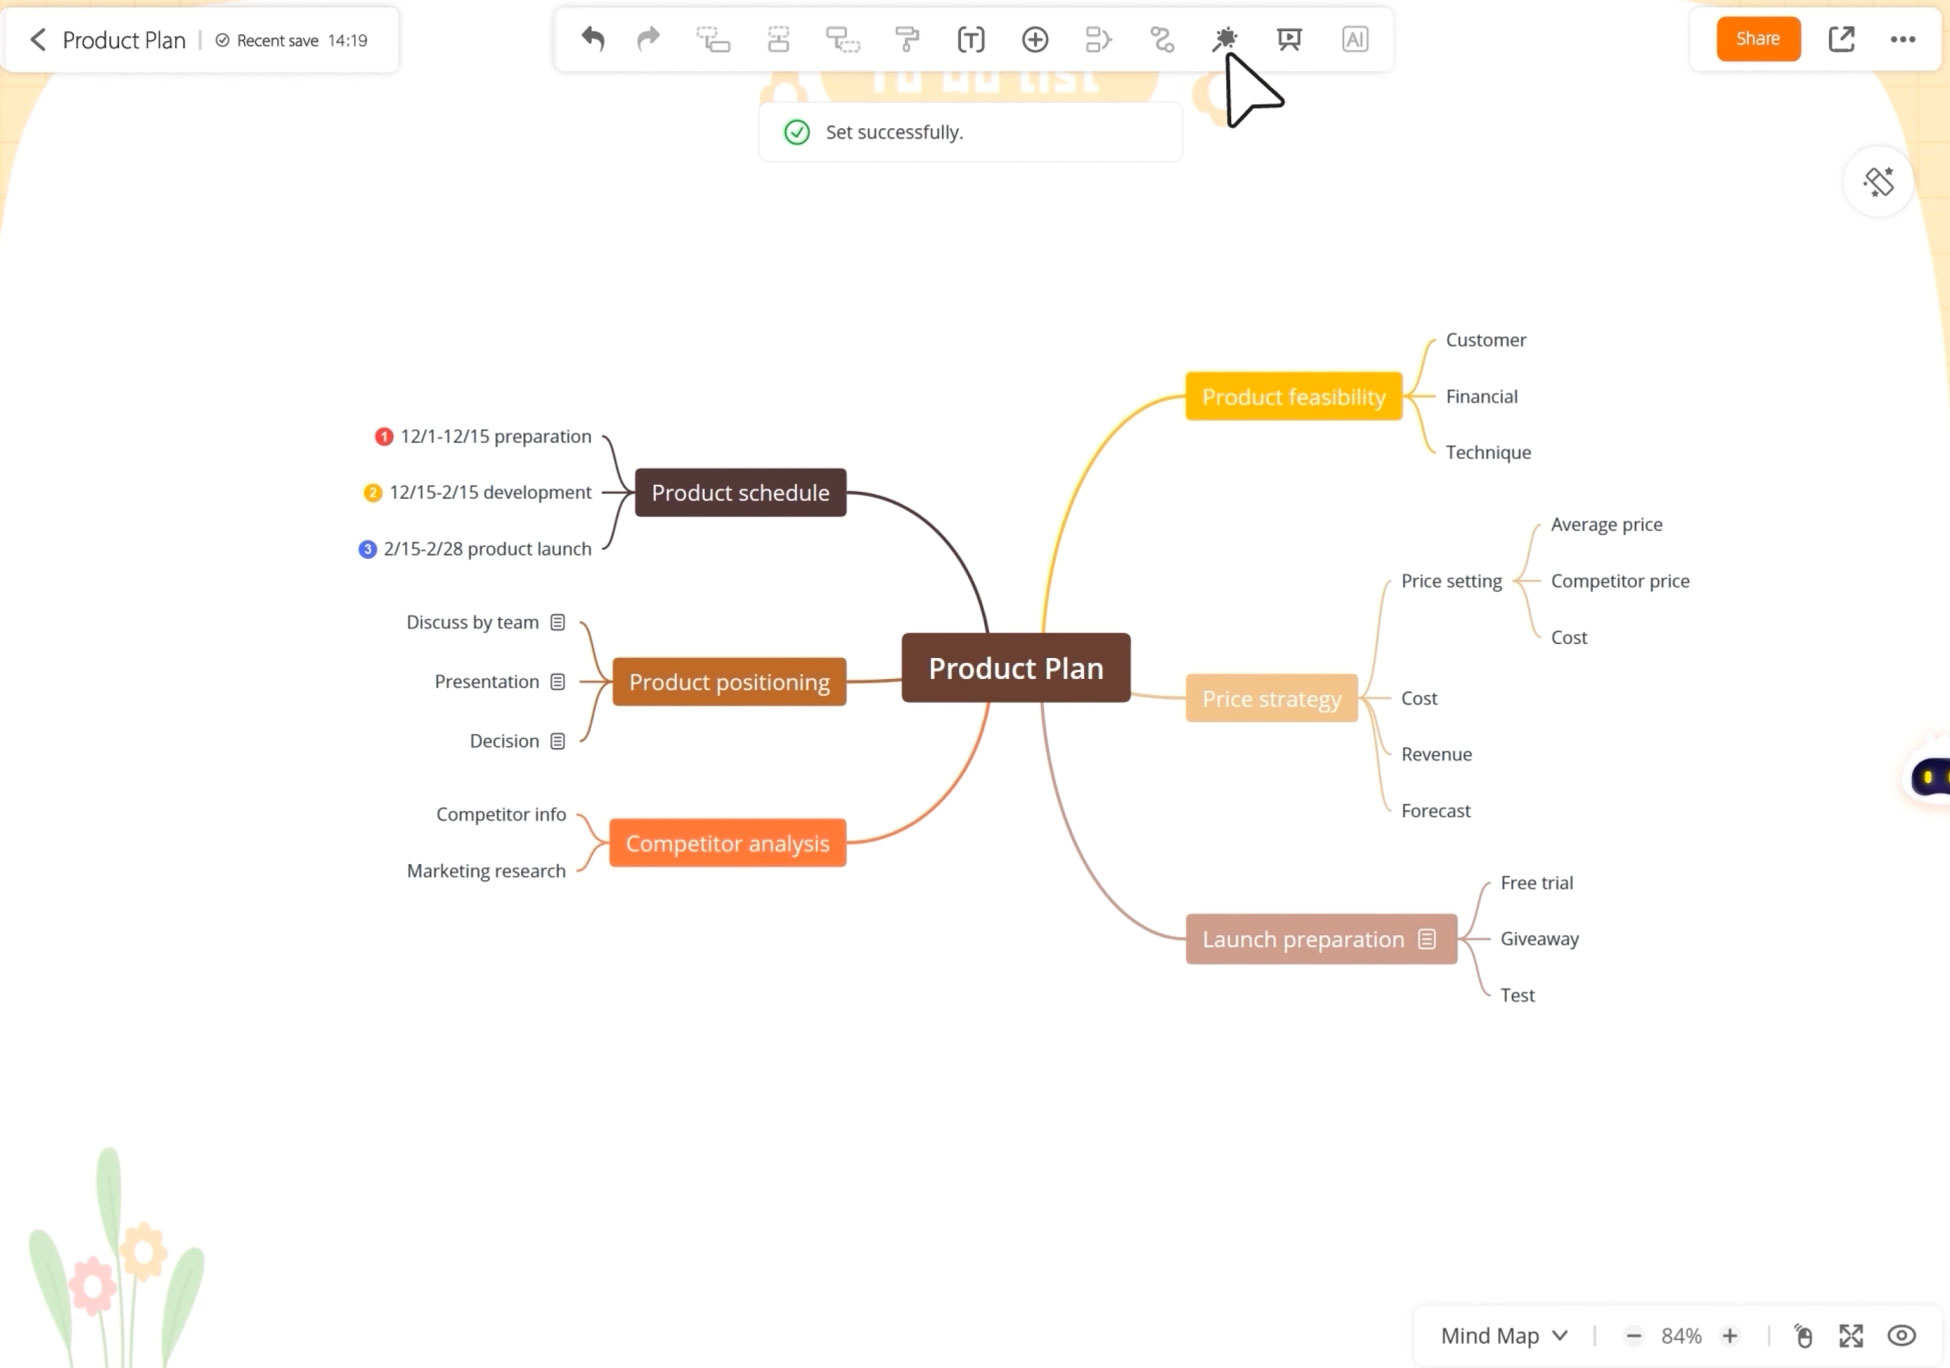Open the note icon on Launch preparation
Viewport: 1950px width, 1368px height.
1427,939
